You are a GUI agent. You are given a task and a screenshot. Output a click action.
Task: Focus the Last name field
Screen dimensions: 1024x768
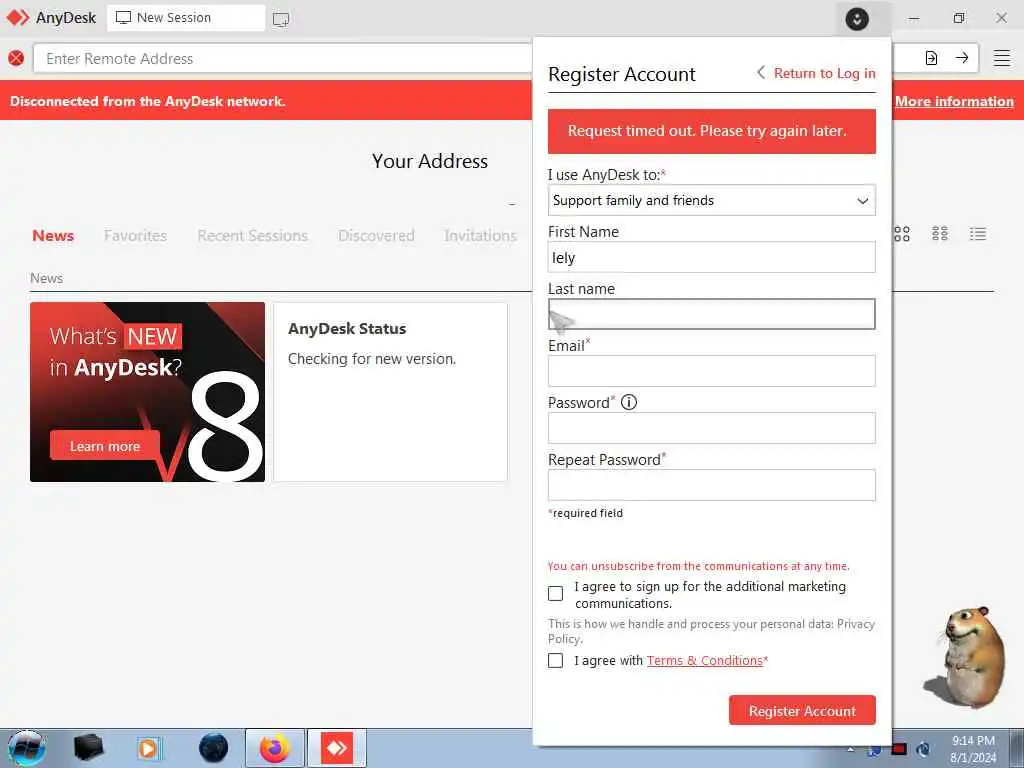pyautogui.click(x=711, y=314)
